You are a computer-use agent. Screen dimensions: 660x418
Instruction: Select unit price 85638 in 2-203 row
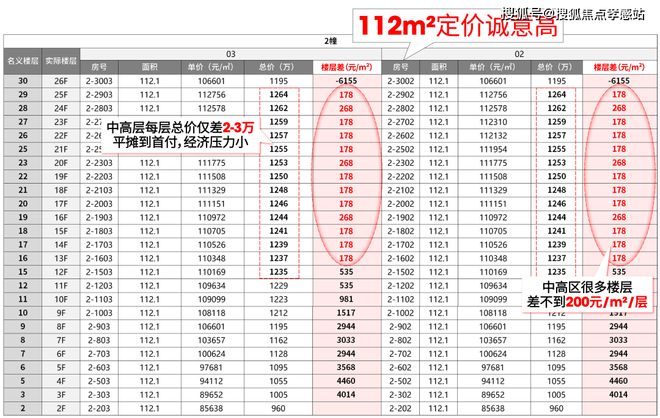[x=212, y=408]
